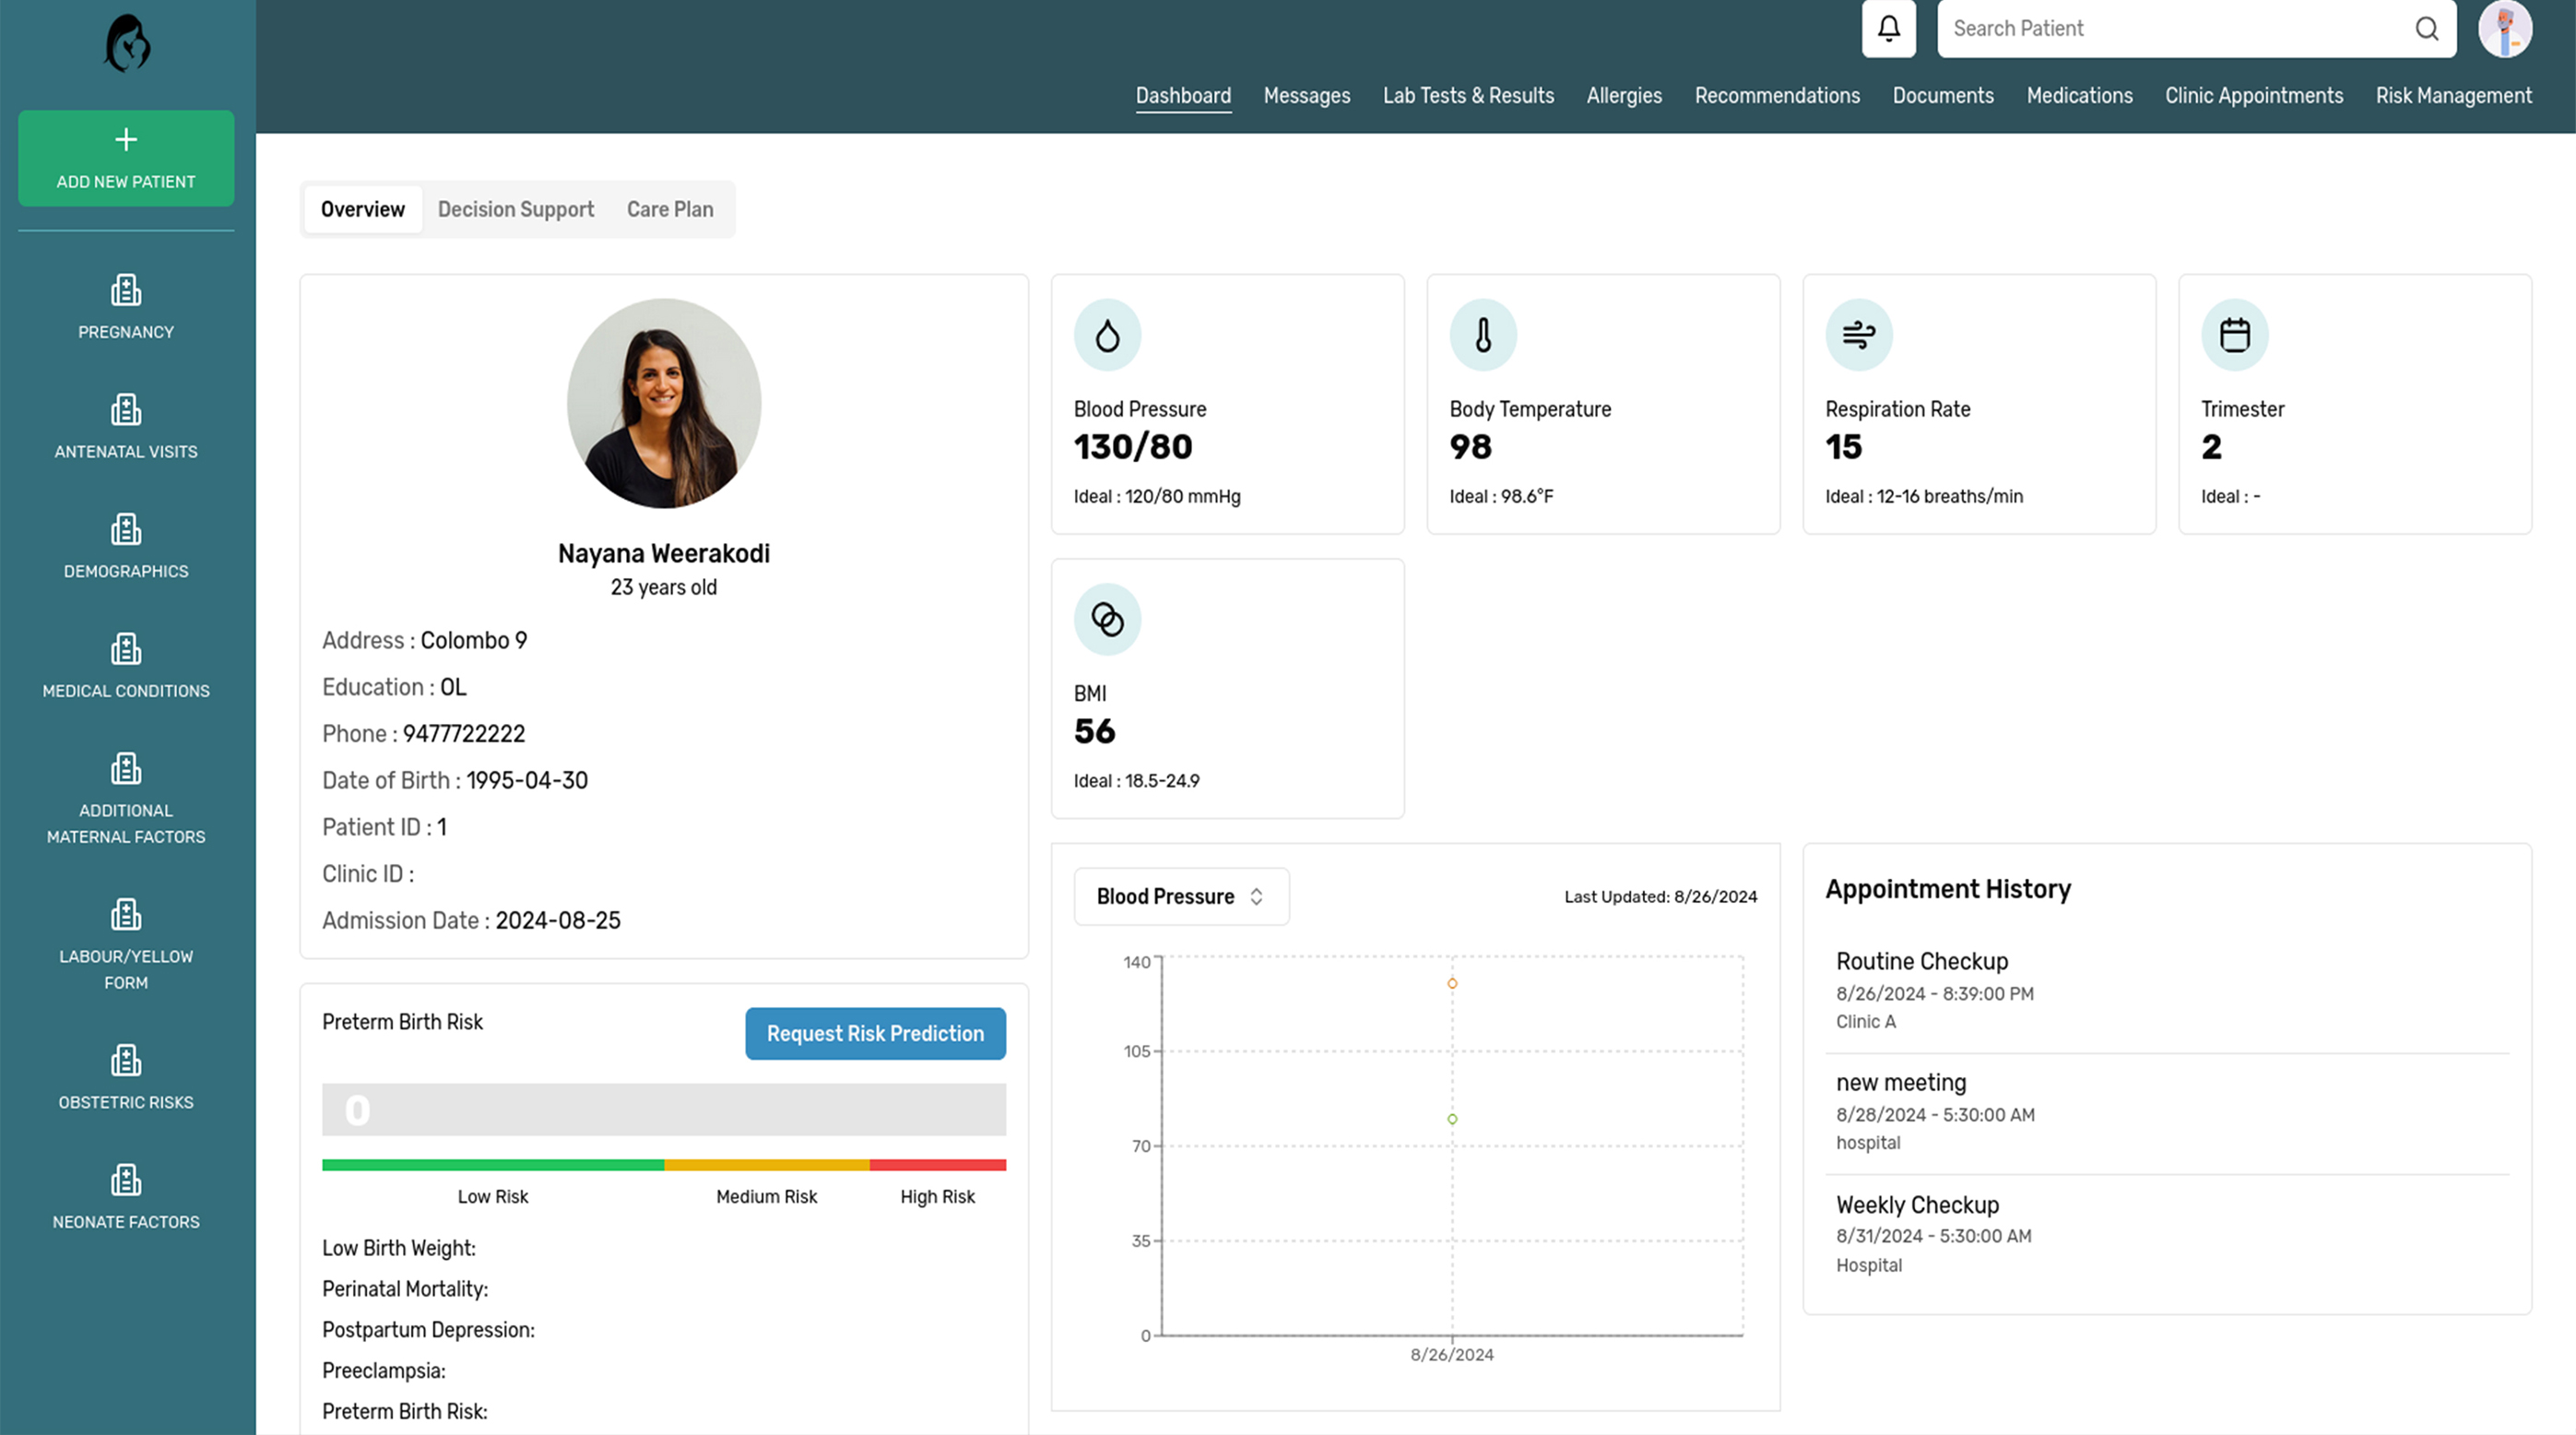Open Allergies menu item
This screenshot has width=2576, height=1435.
click(x=1624, y=96)
